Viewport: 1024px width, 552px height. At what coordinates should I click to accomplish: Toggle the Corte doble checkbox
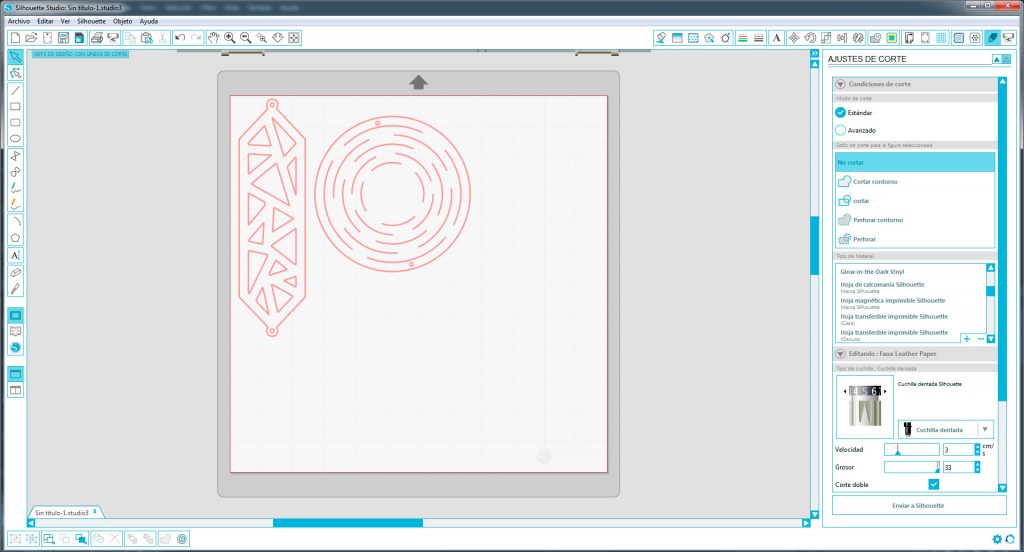click(933, 484)
